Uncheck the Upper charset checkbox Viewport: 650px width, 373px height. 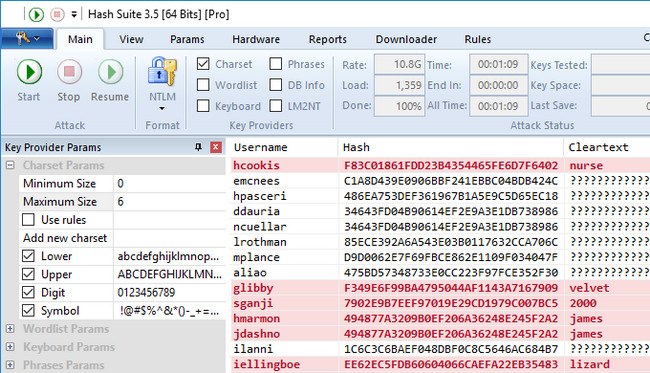click(28, 274)
